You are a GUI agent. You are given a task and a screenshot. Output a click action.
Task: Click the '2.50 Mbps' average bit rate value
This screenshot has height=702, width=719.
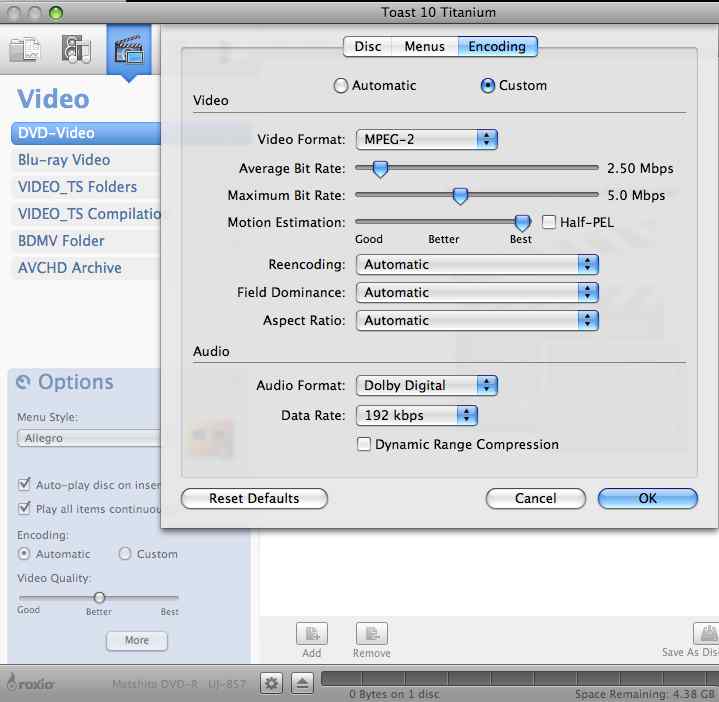coord(640,169)
